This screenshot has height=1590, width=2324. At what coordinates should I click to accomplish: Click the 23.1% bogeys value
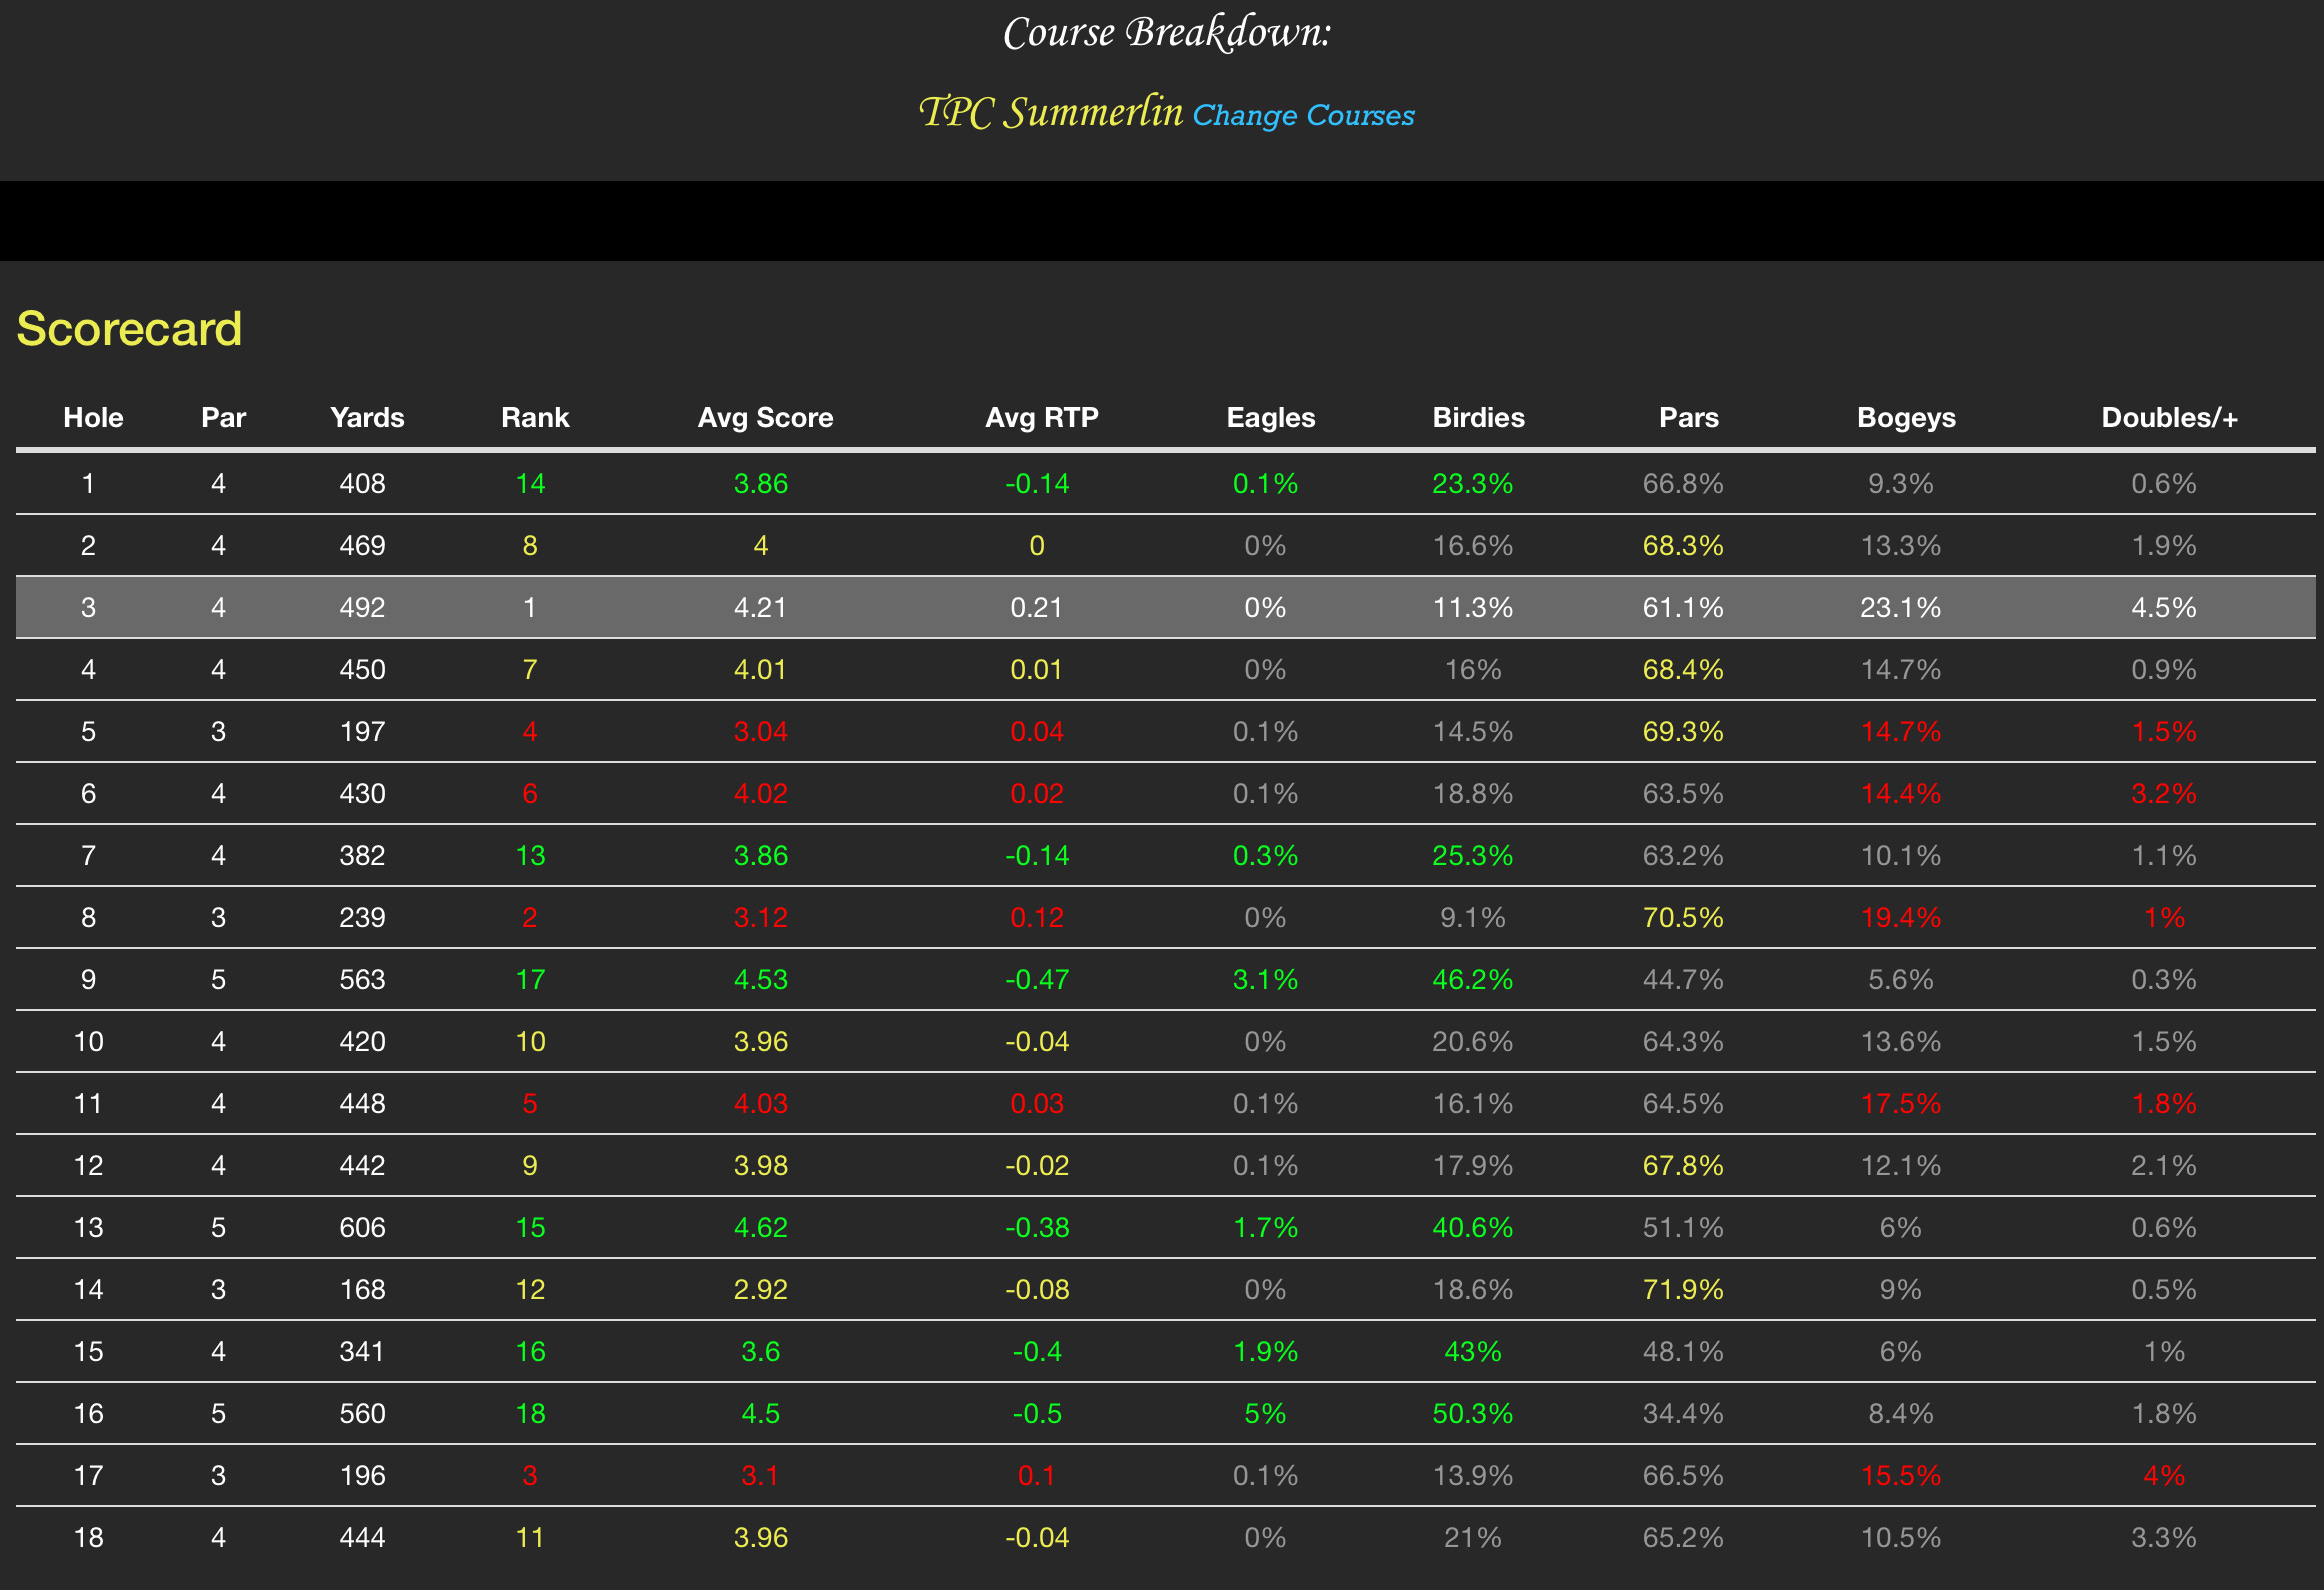[x=1900, y=607]
